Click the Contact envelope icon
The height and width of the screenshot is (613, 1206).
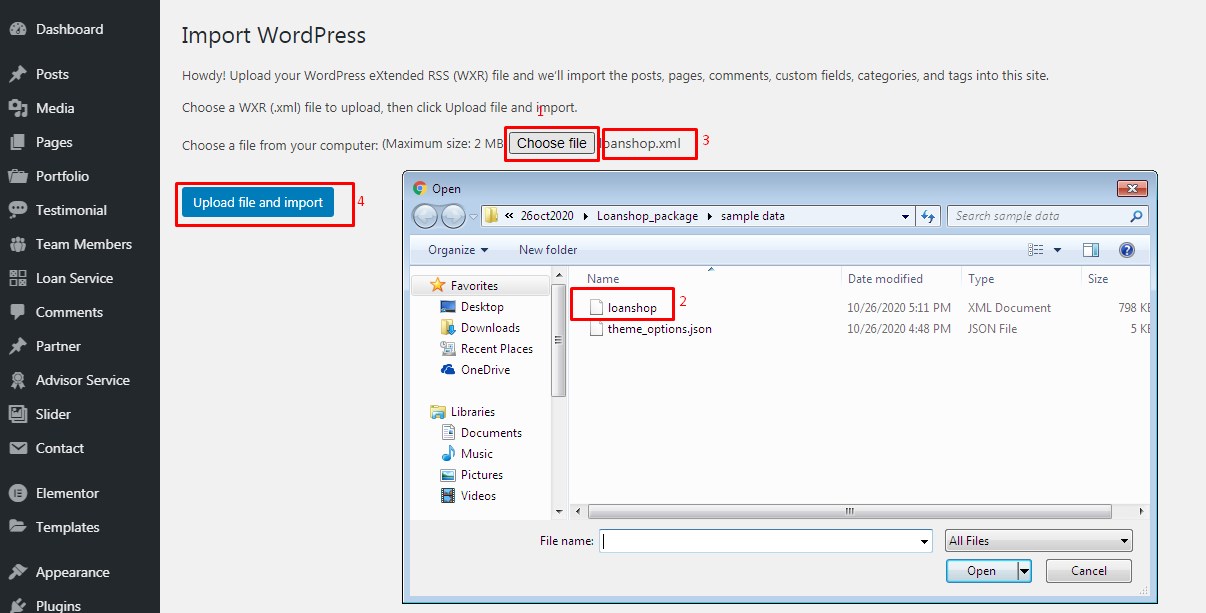[x=17, y=448]
